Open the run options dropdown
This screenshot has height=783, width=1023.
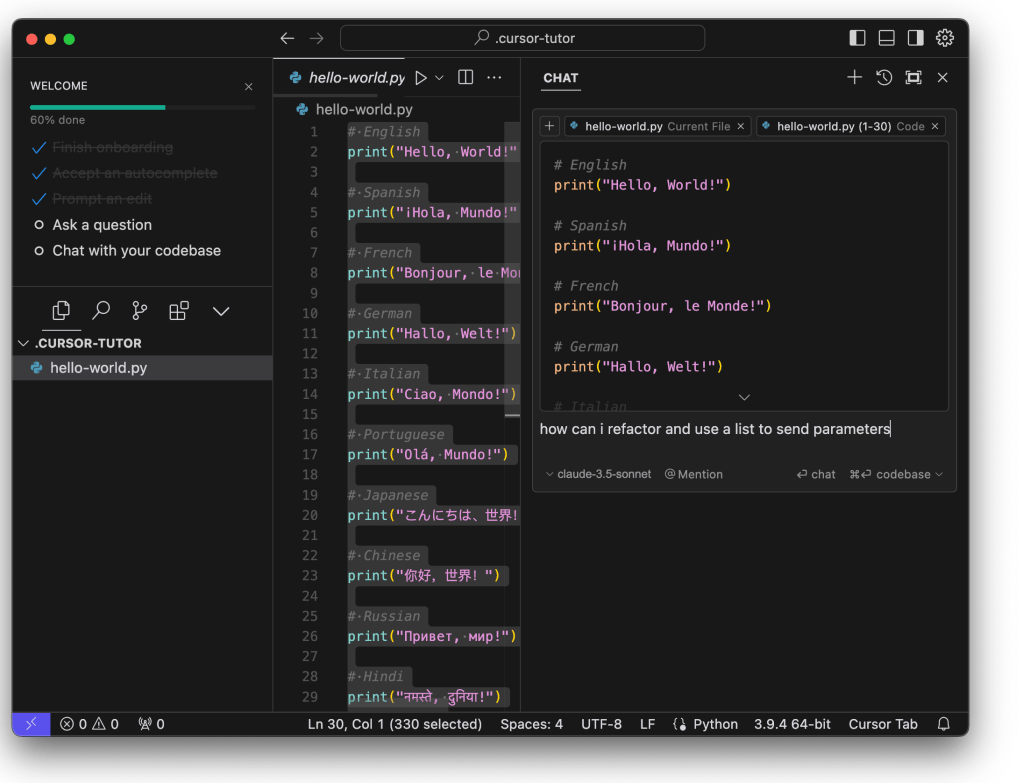click(440, 78)
